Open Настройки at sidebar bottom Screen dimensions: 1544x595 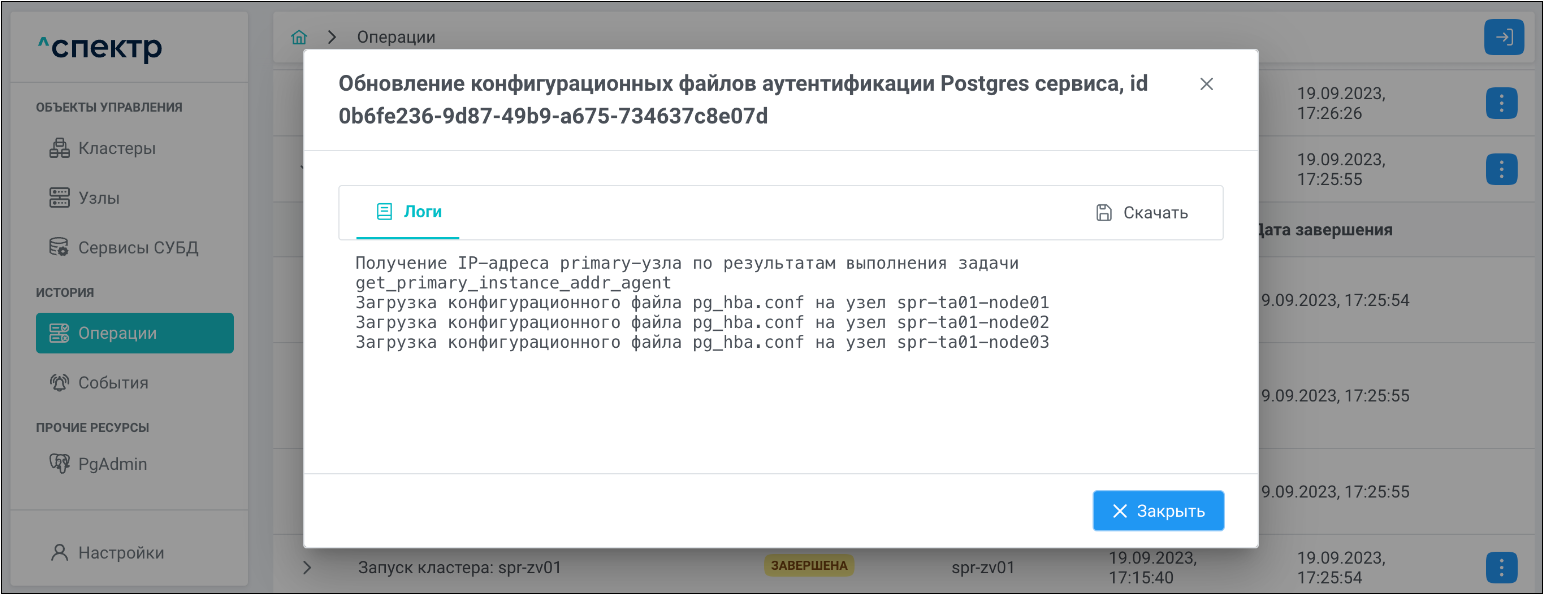pyautogui.click(x=120, y=553)
